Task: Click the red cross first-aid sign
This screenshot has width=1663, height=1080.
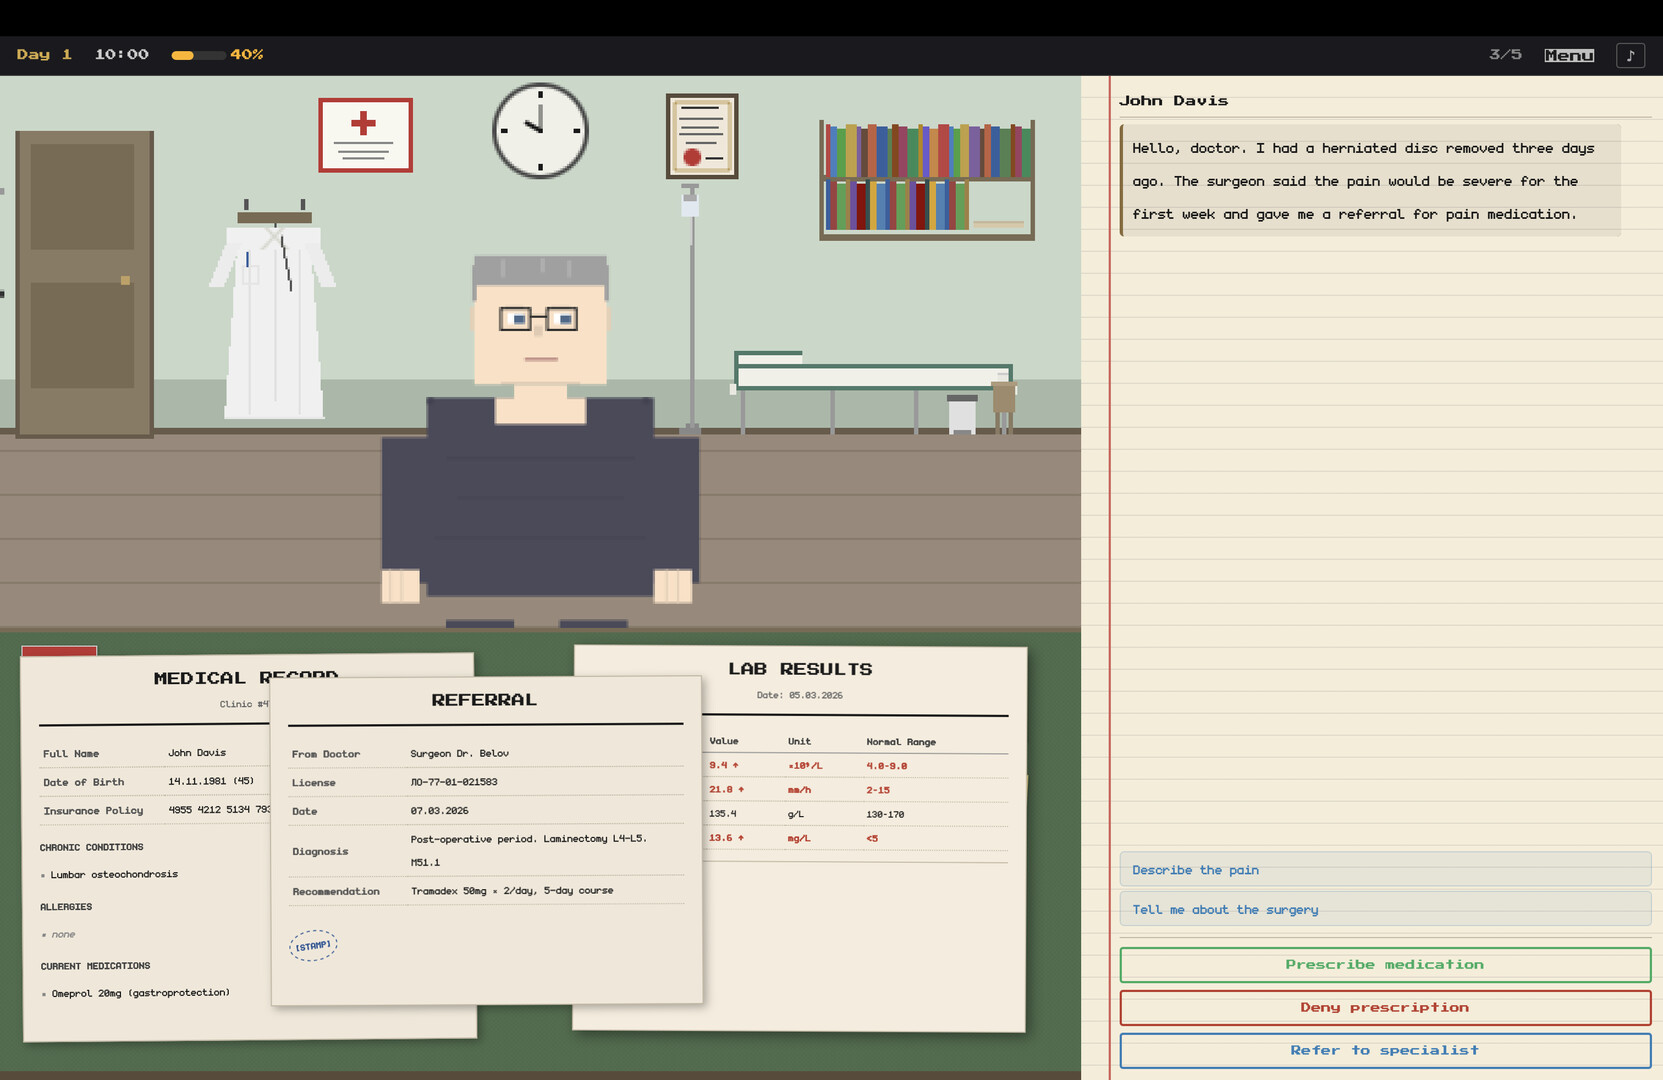Action: point(365,135)
